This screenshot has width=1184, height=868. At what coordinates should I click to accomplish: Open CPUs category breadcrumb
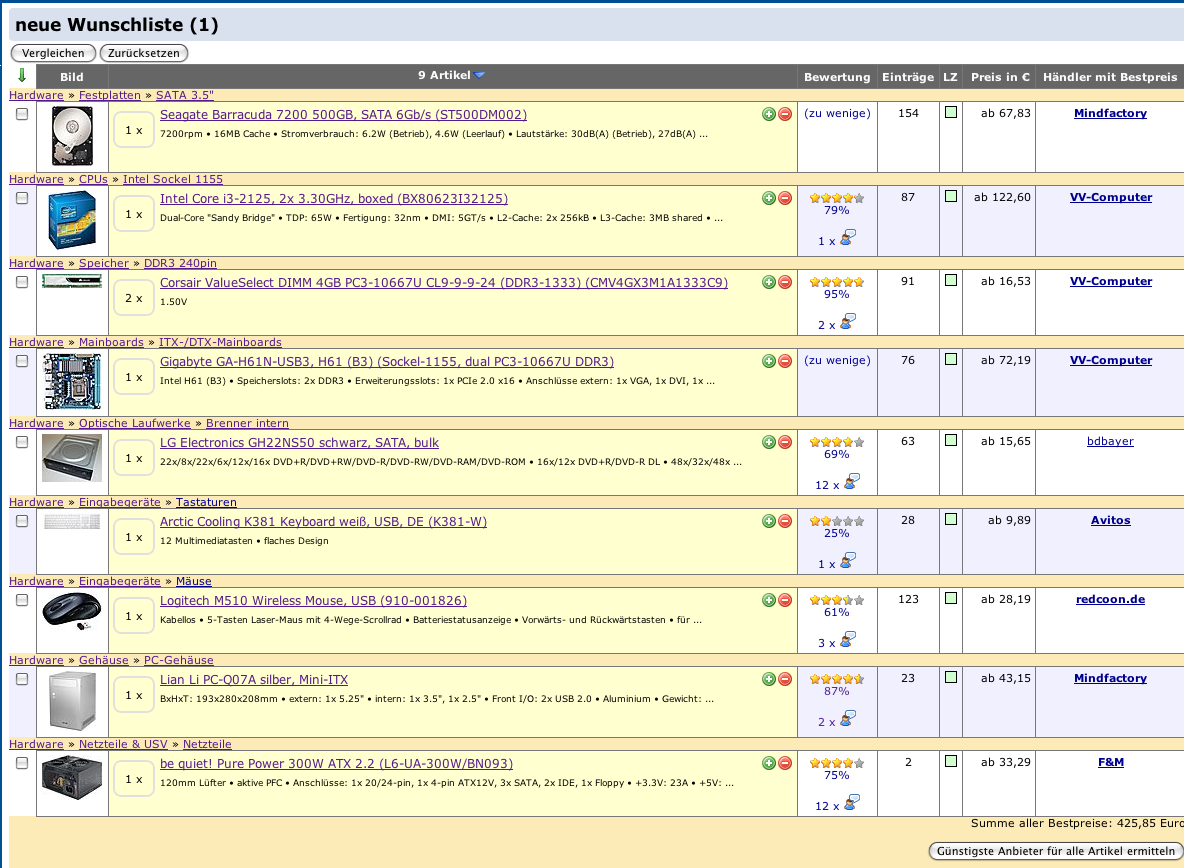point(93,179)
